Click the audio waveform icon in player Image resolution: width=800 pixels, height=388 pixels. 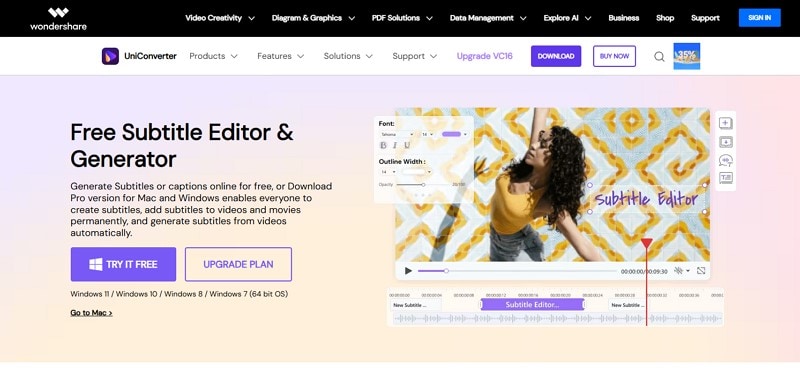point(679,271)
